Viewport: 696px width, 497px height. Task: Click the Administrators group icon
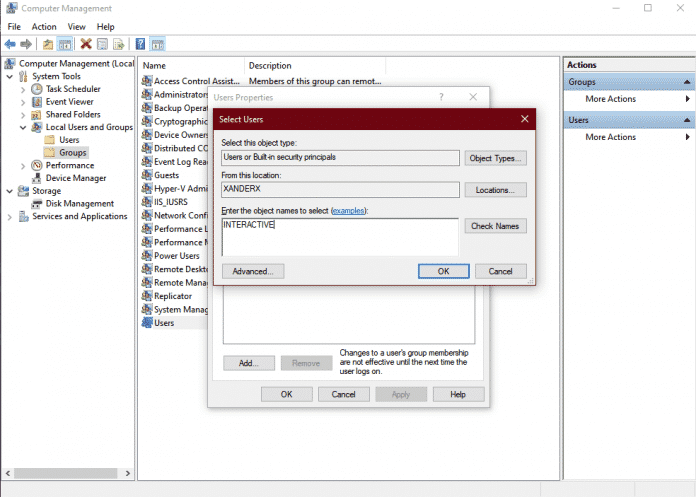[147, 95]
